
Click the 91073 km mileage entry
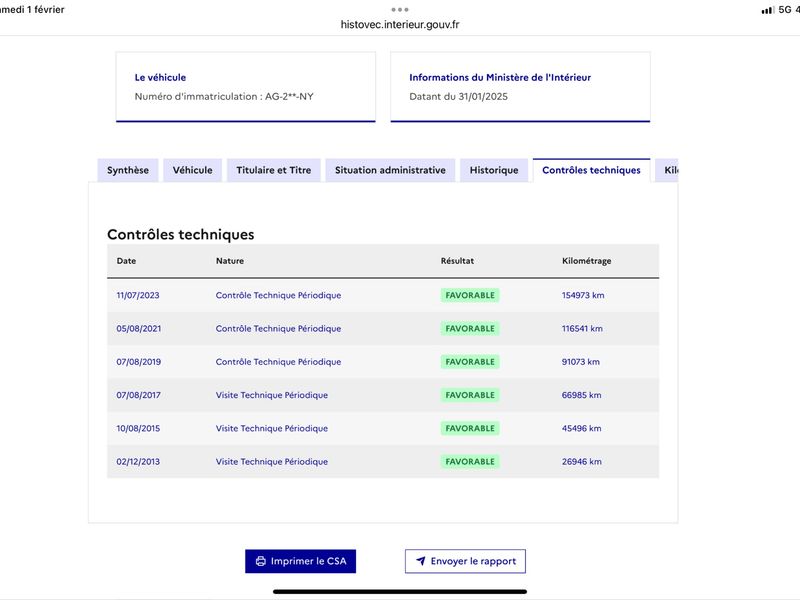581,362
